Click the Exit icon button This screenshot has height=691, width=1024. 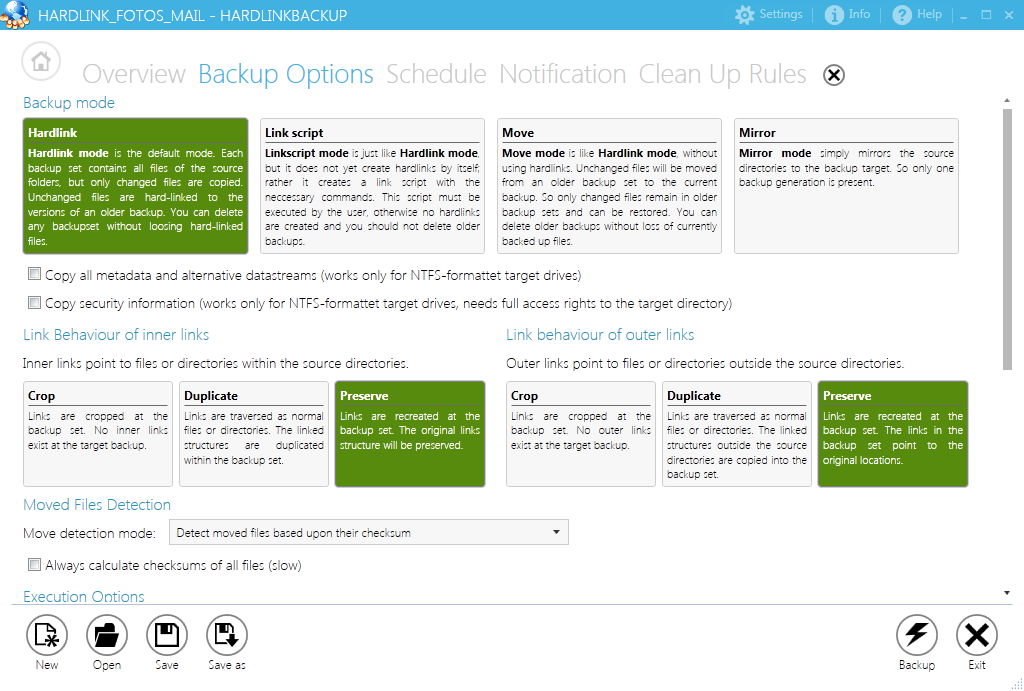pyautogui.click(x=976, y=635)
